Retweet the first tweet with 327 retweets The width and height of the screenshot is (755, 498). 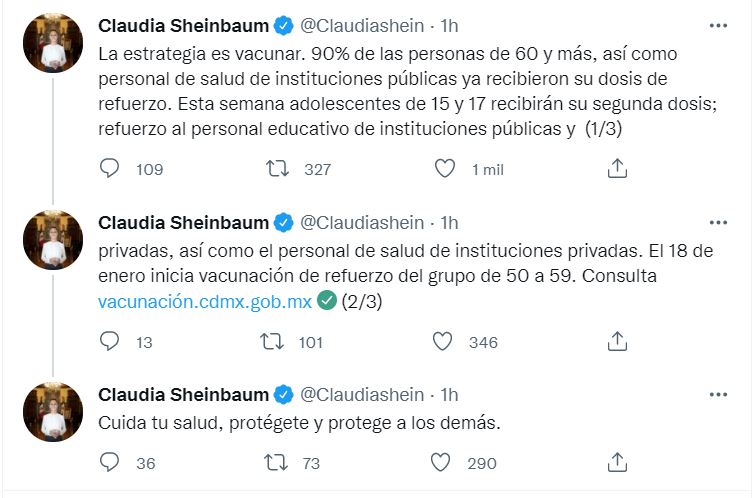click(277, 169)
